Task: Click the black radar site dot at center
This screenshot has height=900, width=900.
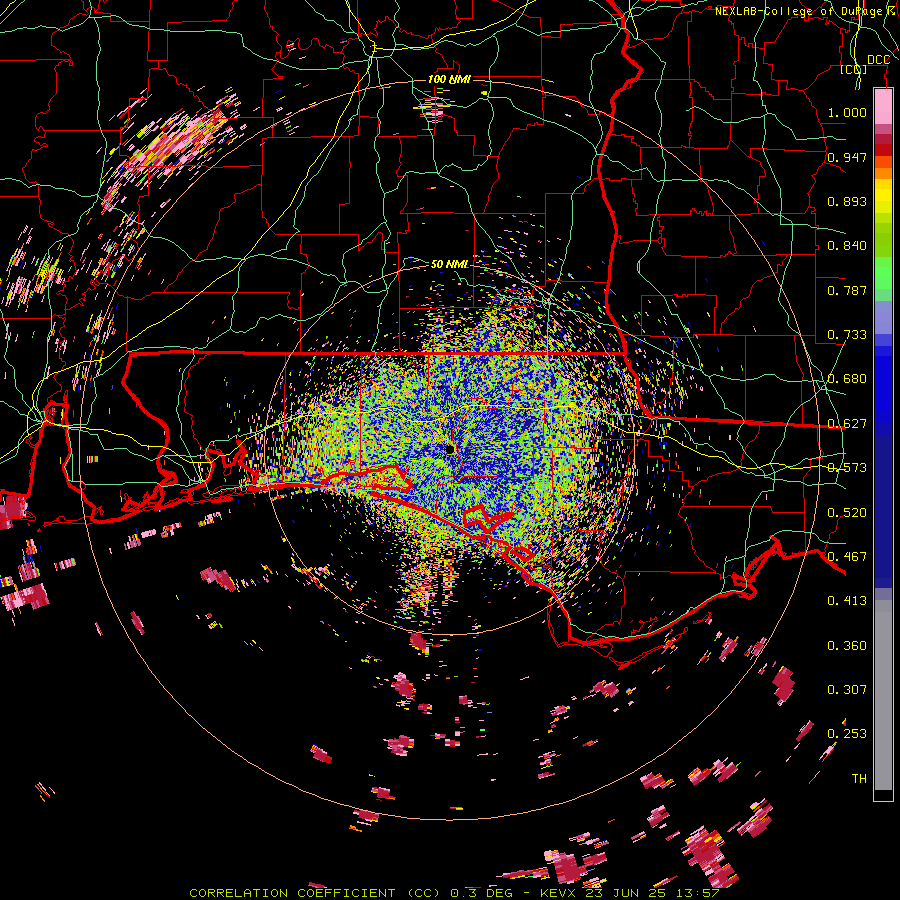Action: coord(450,449)
